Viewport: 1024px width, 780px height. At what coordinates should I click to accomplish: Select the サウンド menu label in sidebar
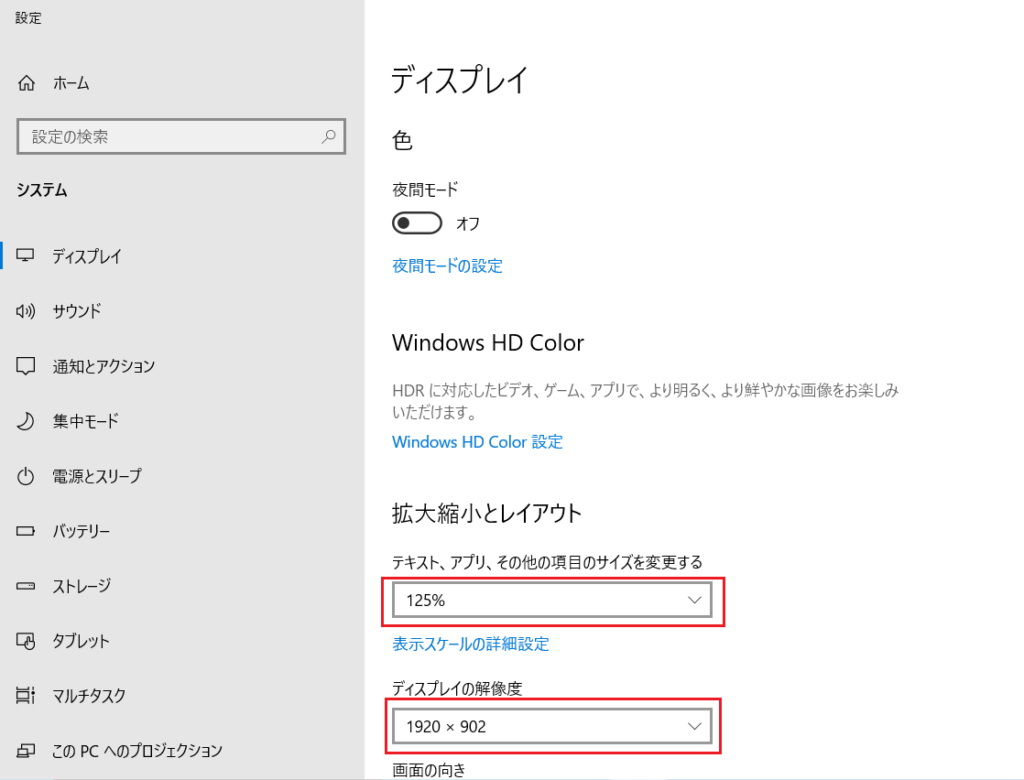coord(77,311)
